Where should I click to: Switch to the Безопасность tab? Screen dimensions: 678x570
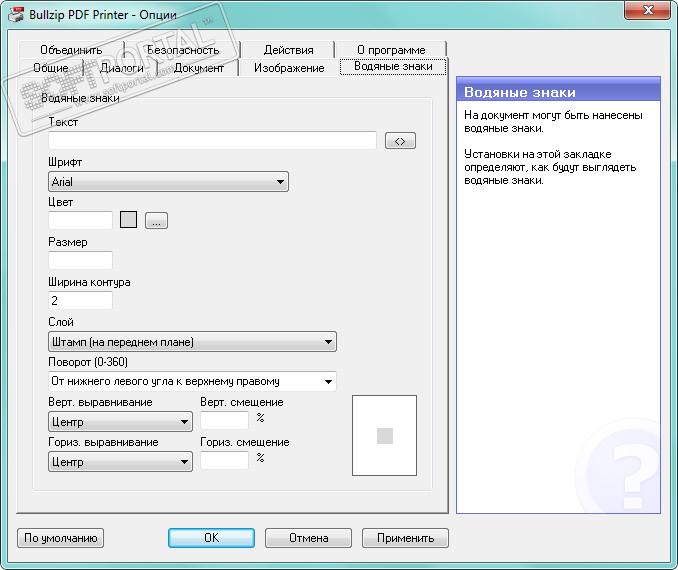183,50
